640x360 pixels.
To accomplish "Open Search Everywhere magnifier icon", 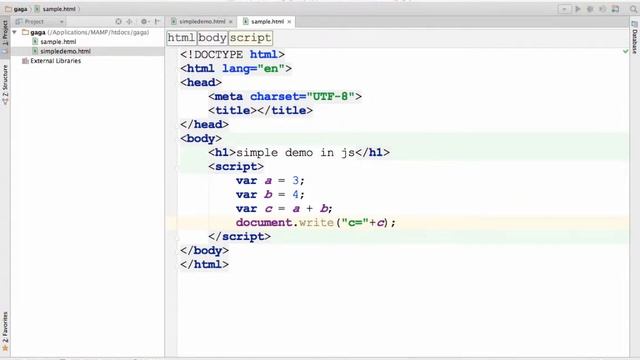I will coord(633,9).
